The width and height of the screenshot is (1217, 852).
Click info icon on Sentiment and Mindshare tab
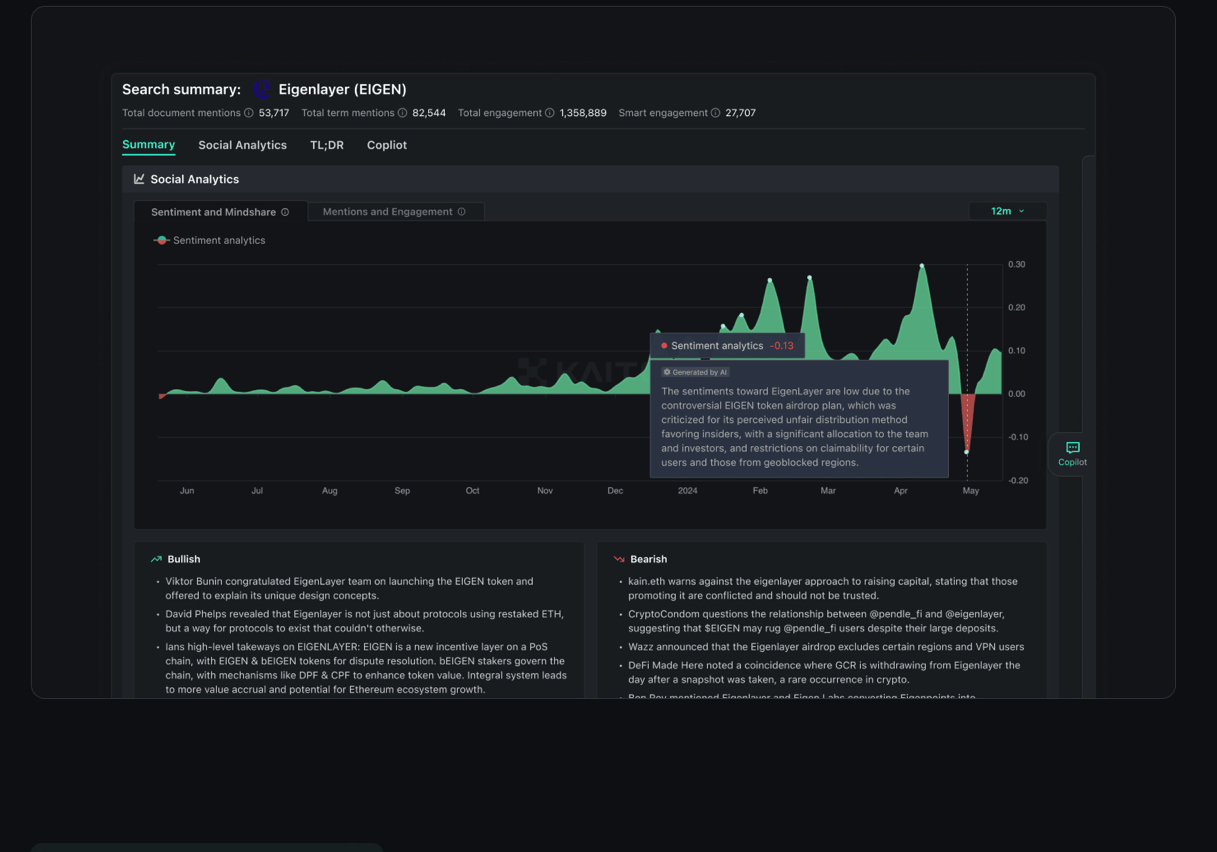tap(285, 212)
